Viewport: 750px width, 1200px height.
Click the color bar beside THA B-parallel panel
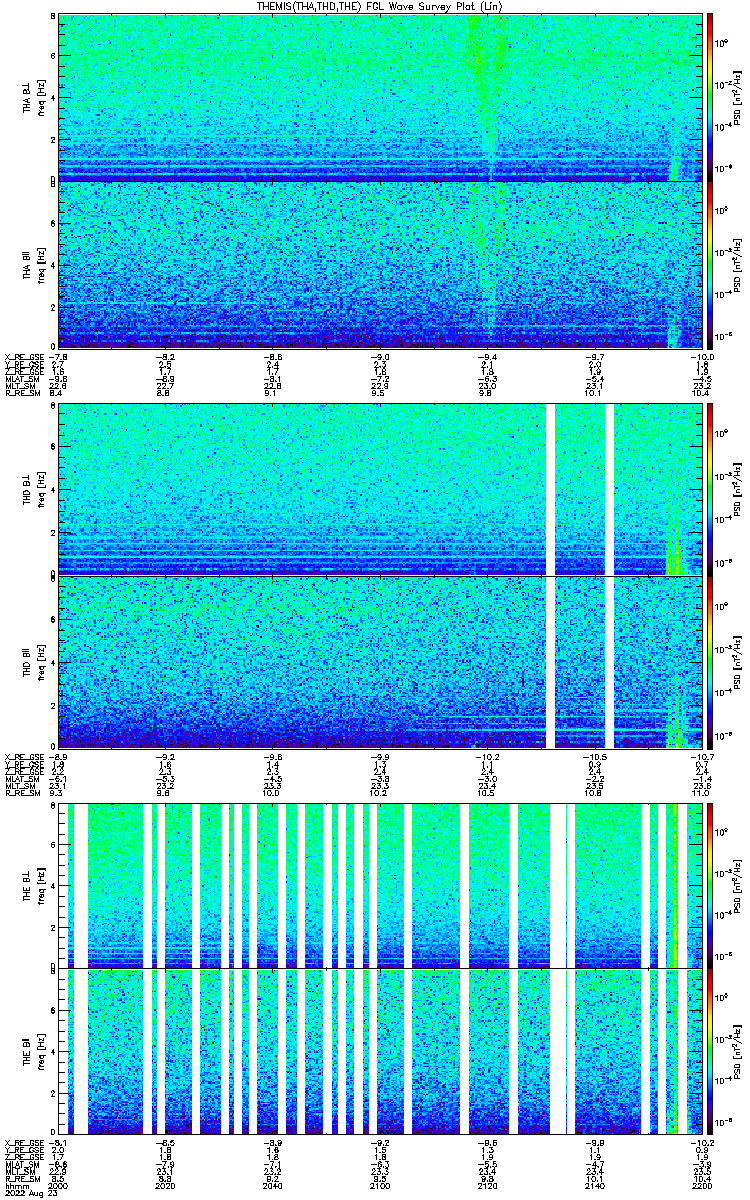click(710, 264)
